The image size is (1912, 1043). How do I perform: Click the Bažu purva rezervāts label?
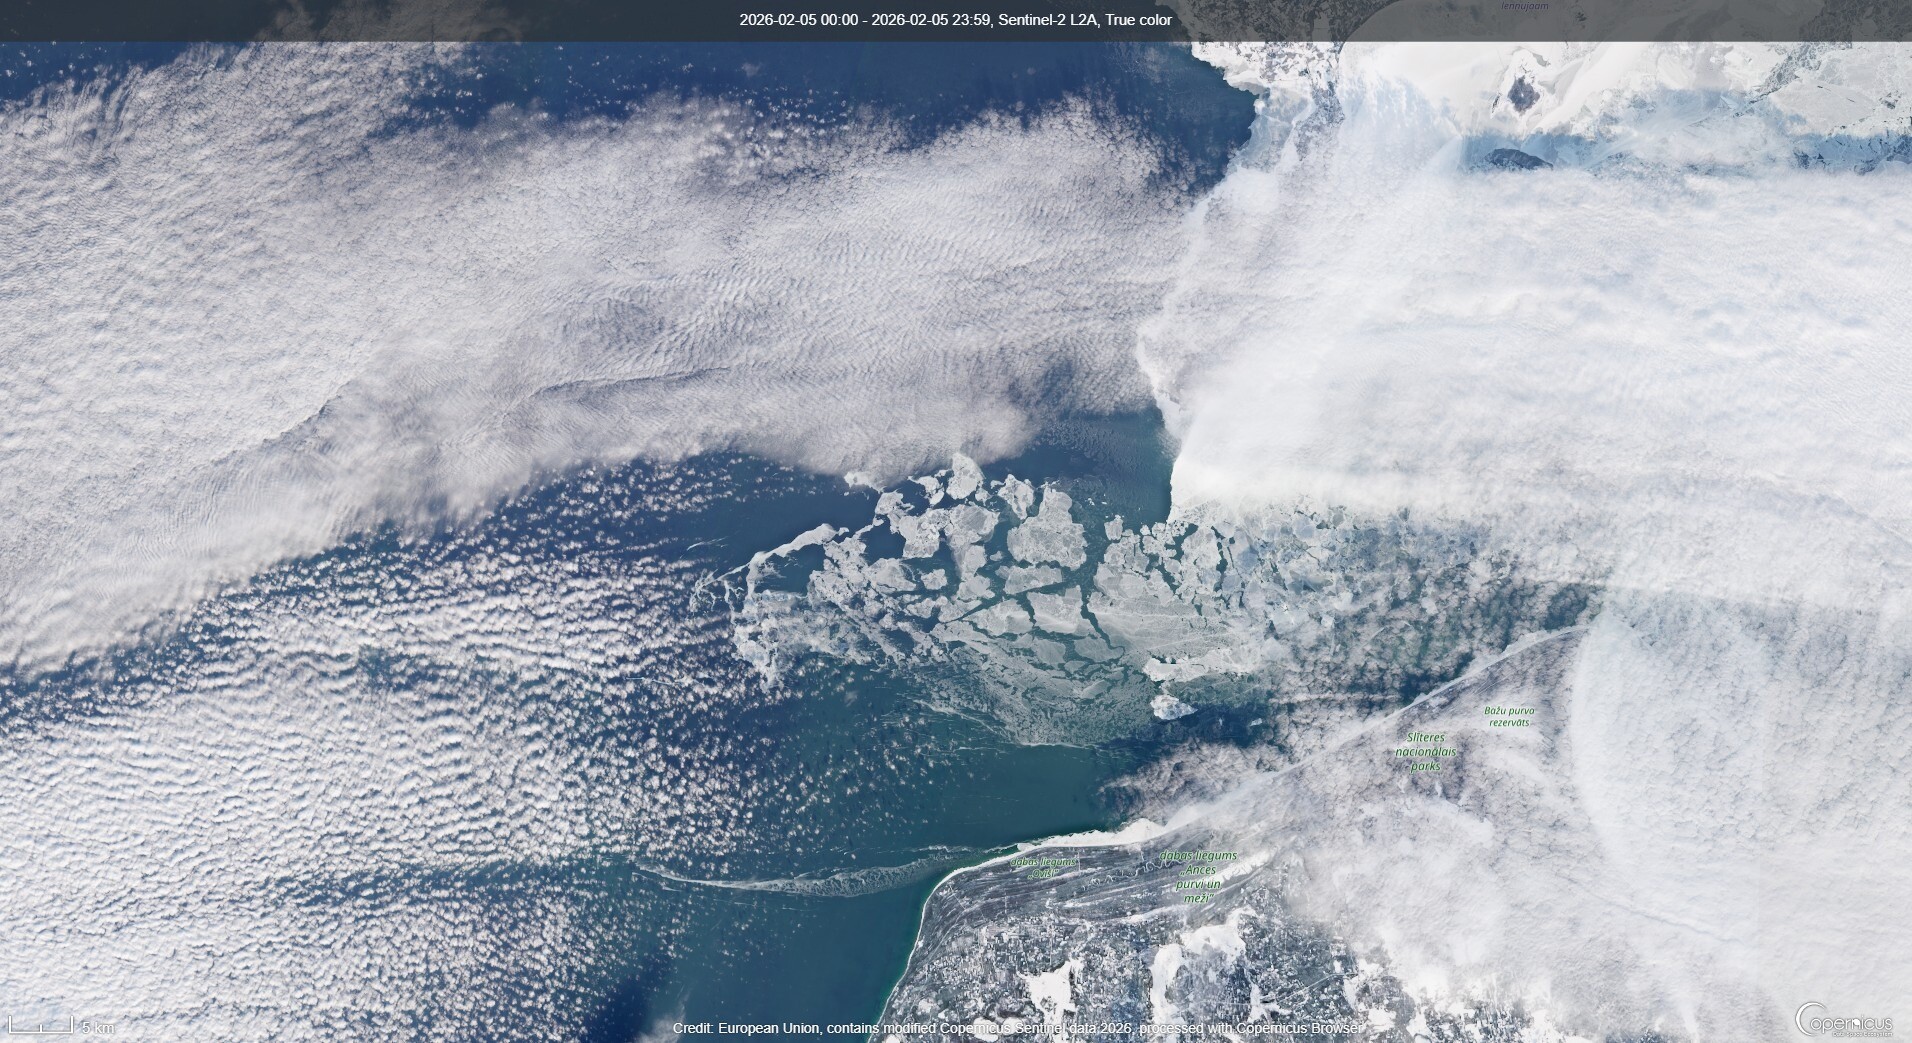1510,717
